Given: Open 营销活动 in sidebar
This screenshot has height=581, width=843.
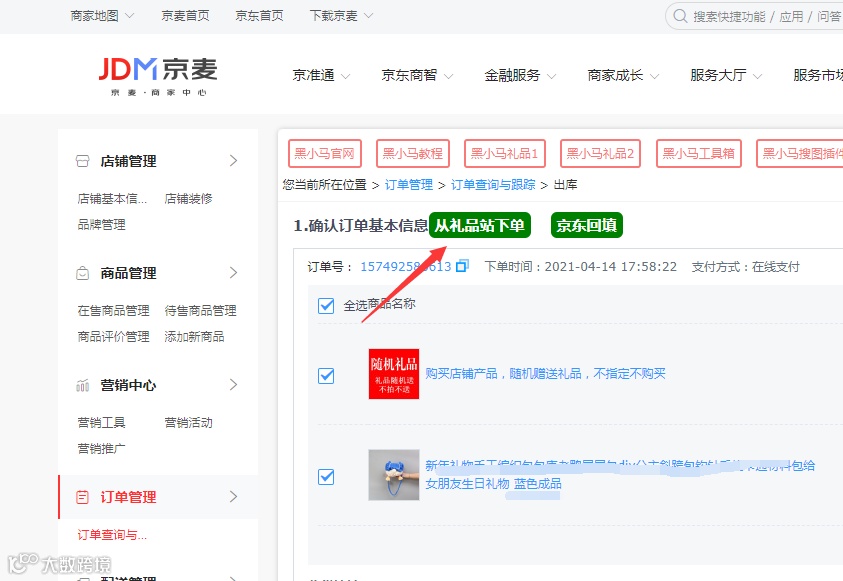Looking at the screenshot, I should tap(188, 423).
